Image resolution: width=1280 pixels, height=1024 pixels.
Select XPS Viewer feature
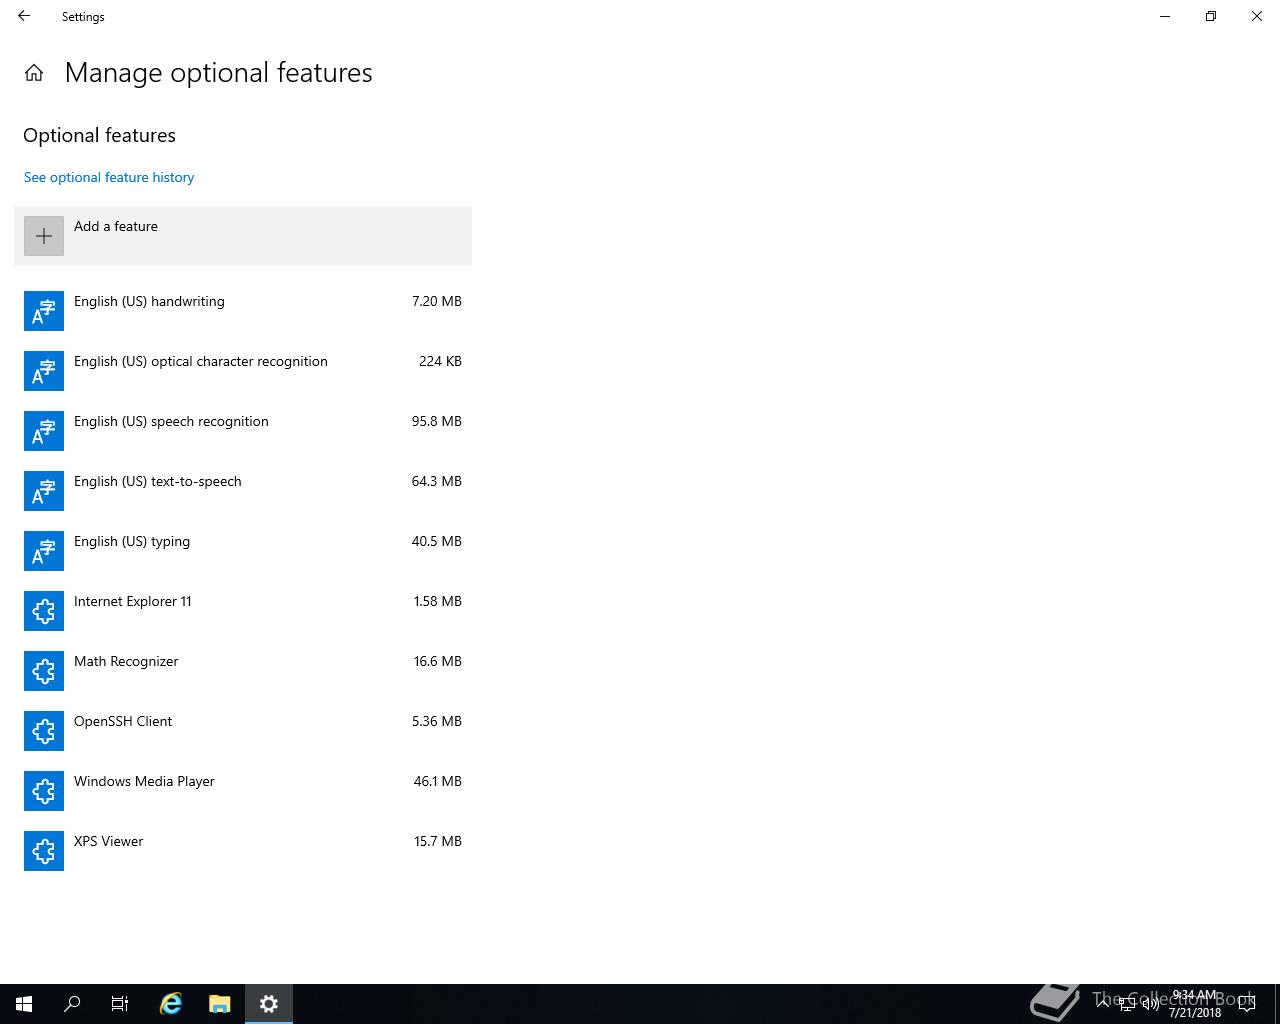[243, 851]
